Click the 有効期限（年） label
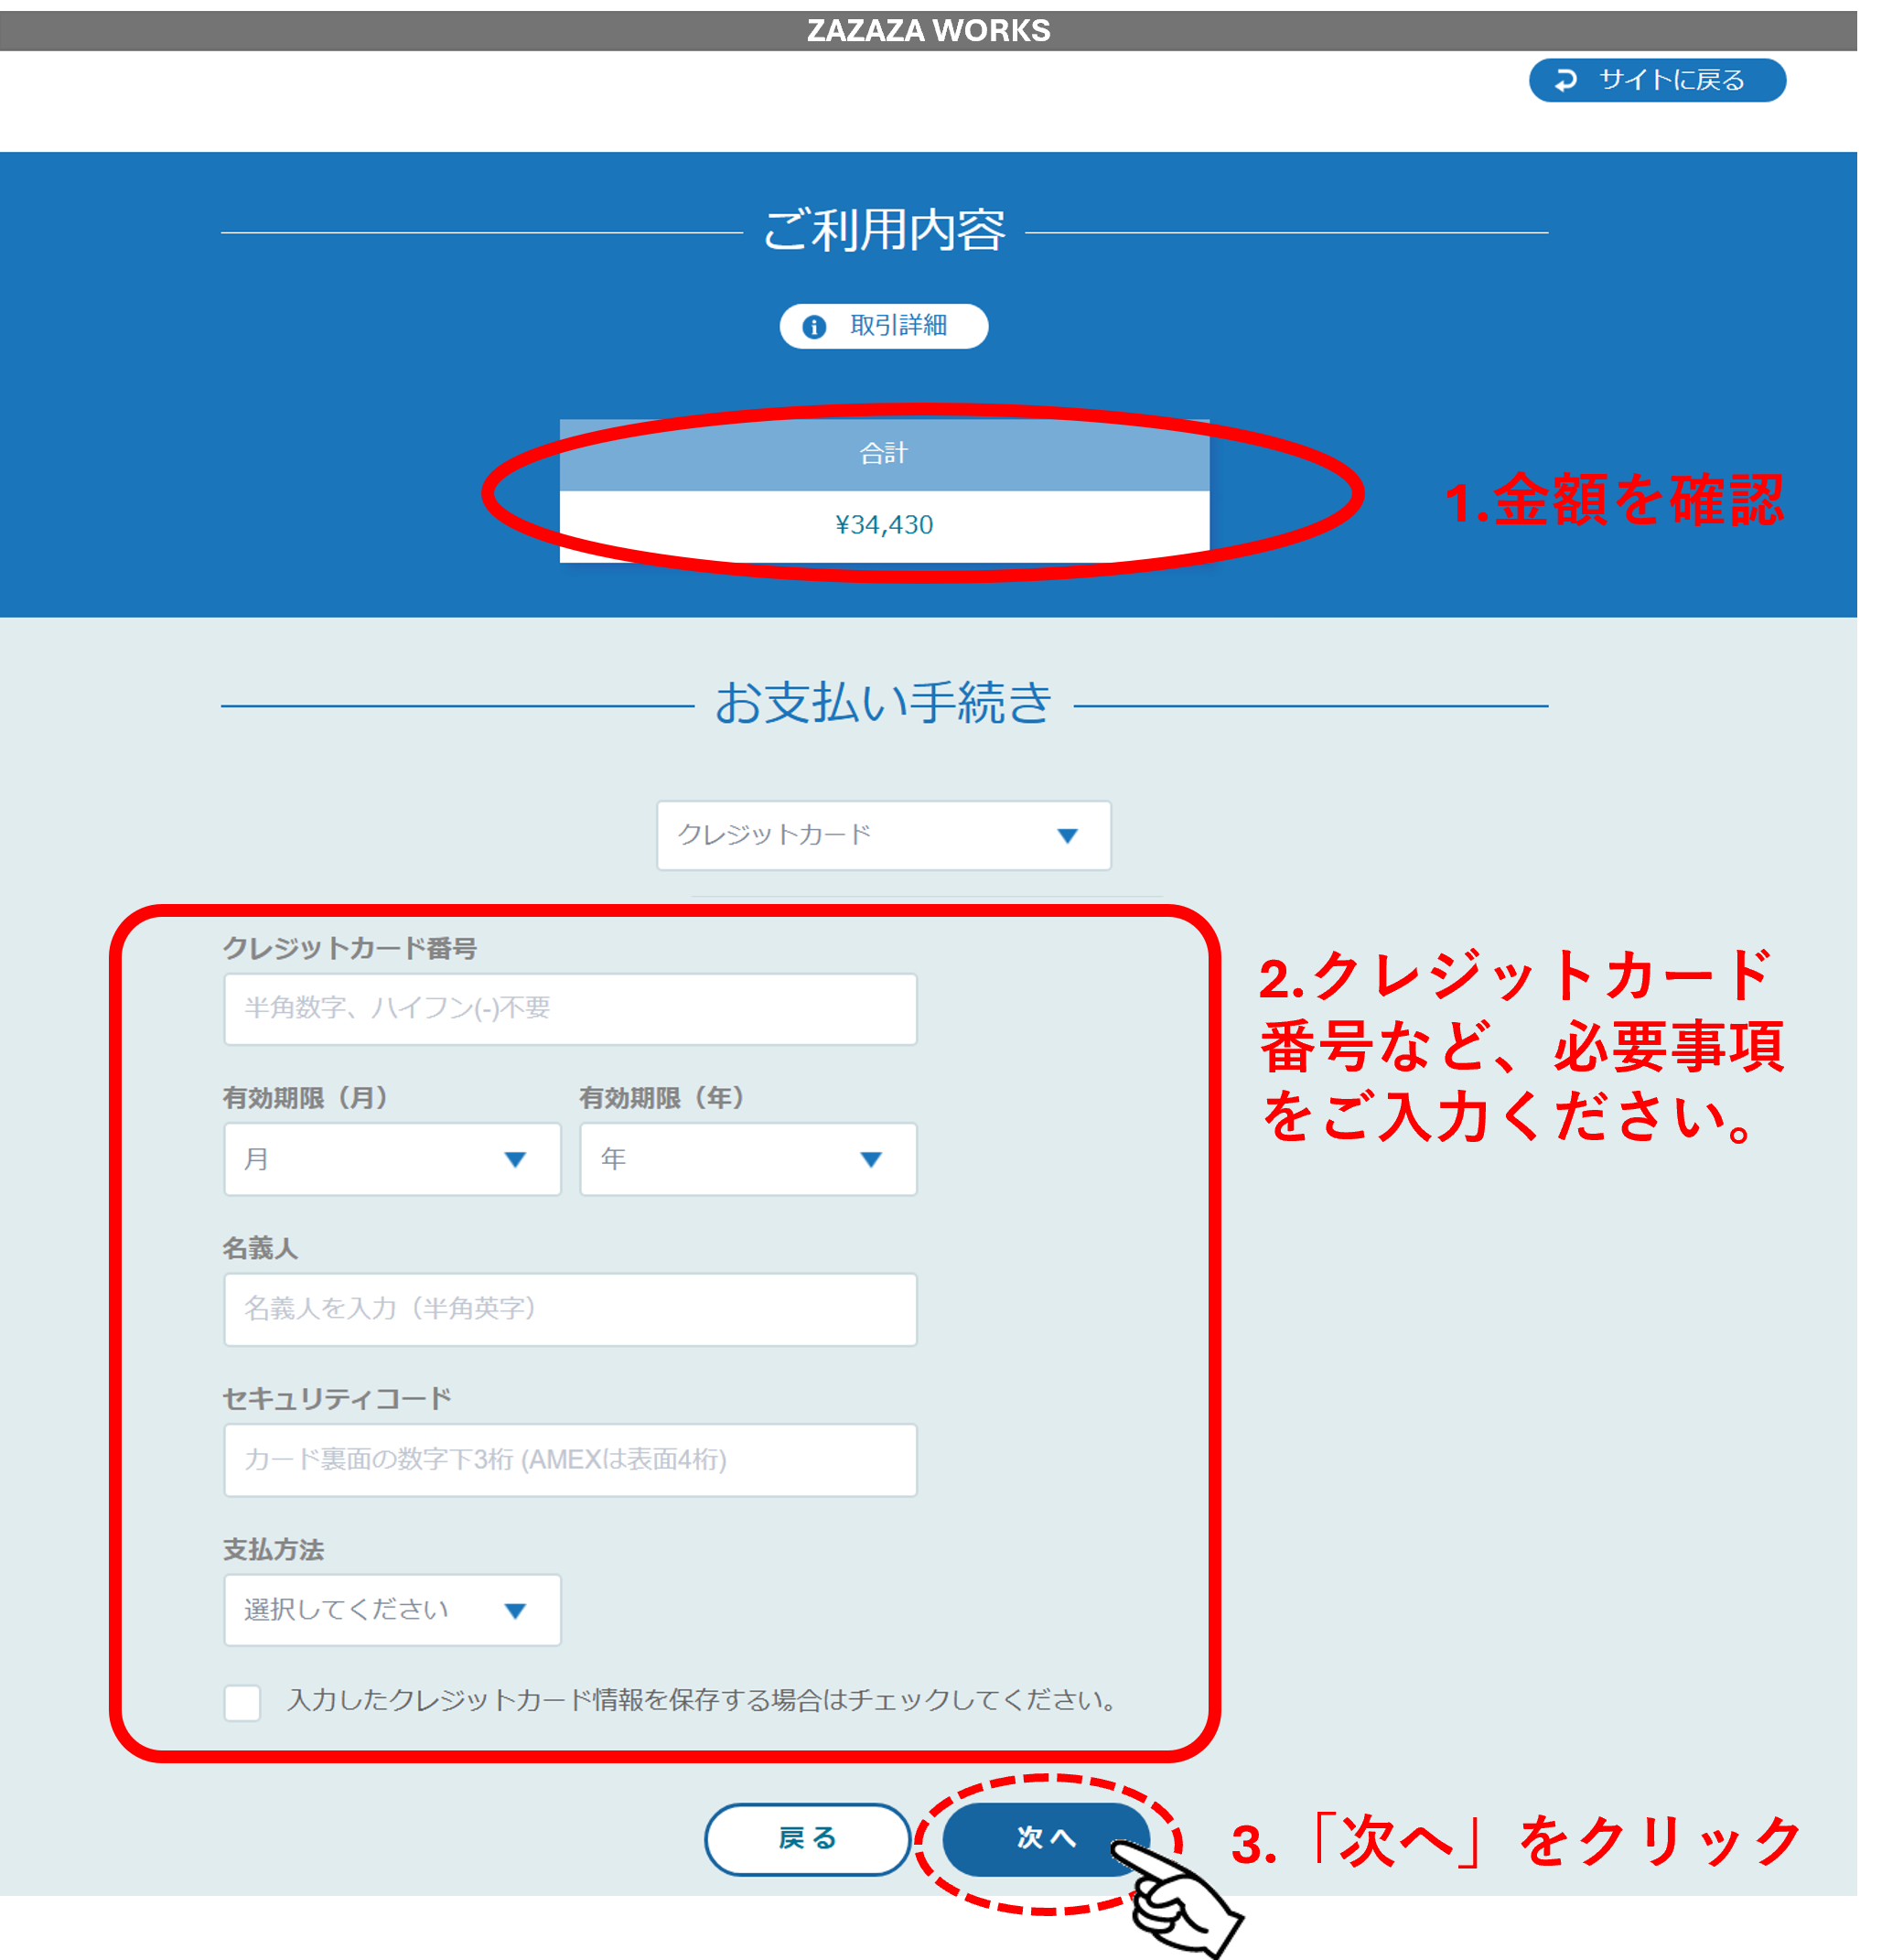This screenshot has width=1903, height=1960. (662, 1098)
